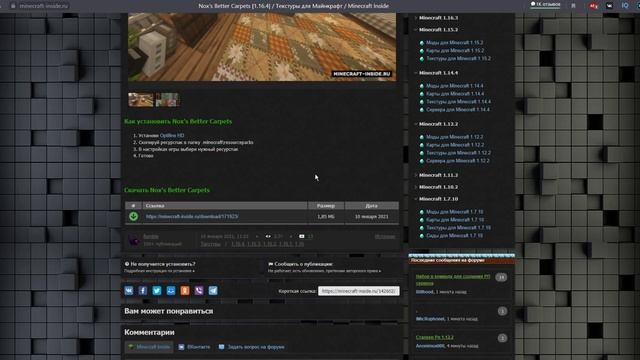Open the second screenshot thumbnail
The width and height of the screenshot is (640, 360).
coord(167,100)
